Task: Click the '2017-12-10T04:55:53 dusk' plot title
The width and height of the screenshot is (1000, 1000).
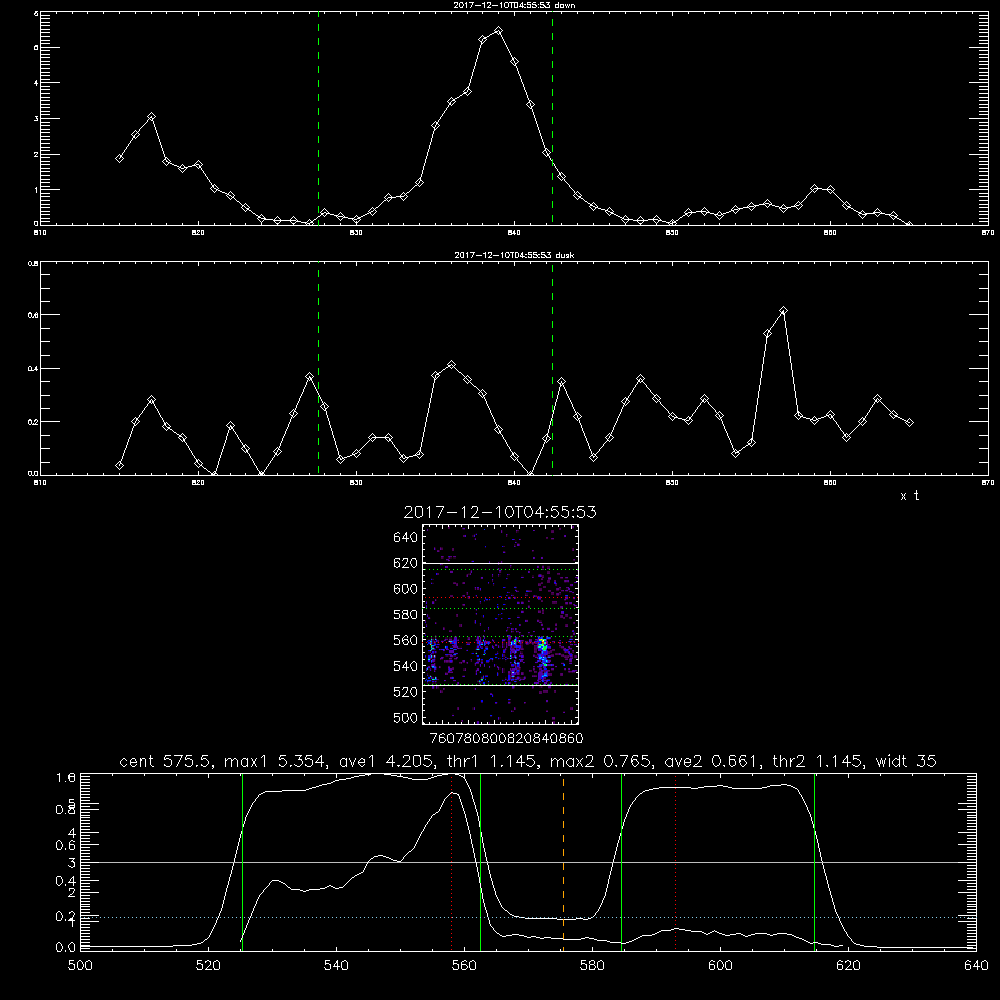Action: point(514,255)
